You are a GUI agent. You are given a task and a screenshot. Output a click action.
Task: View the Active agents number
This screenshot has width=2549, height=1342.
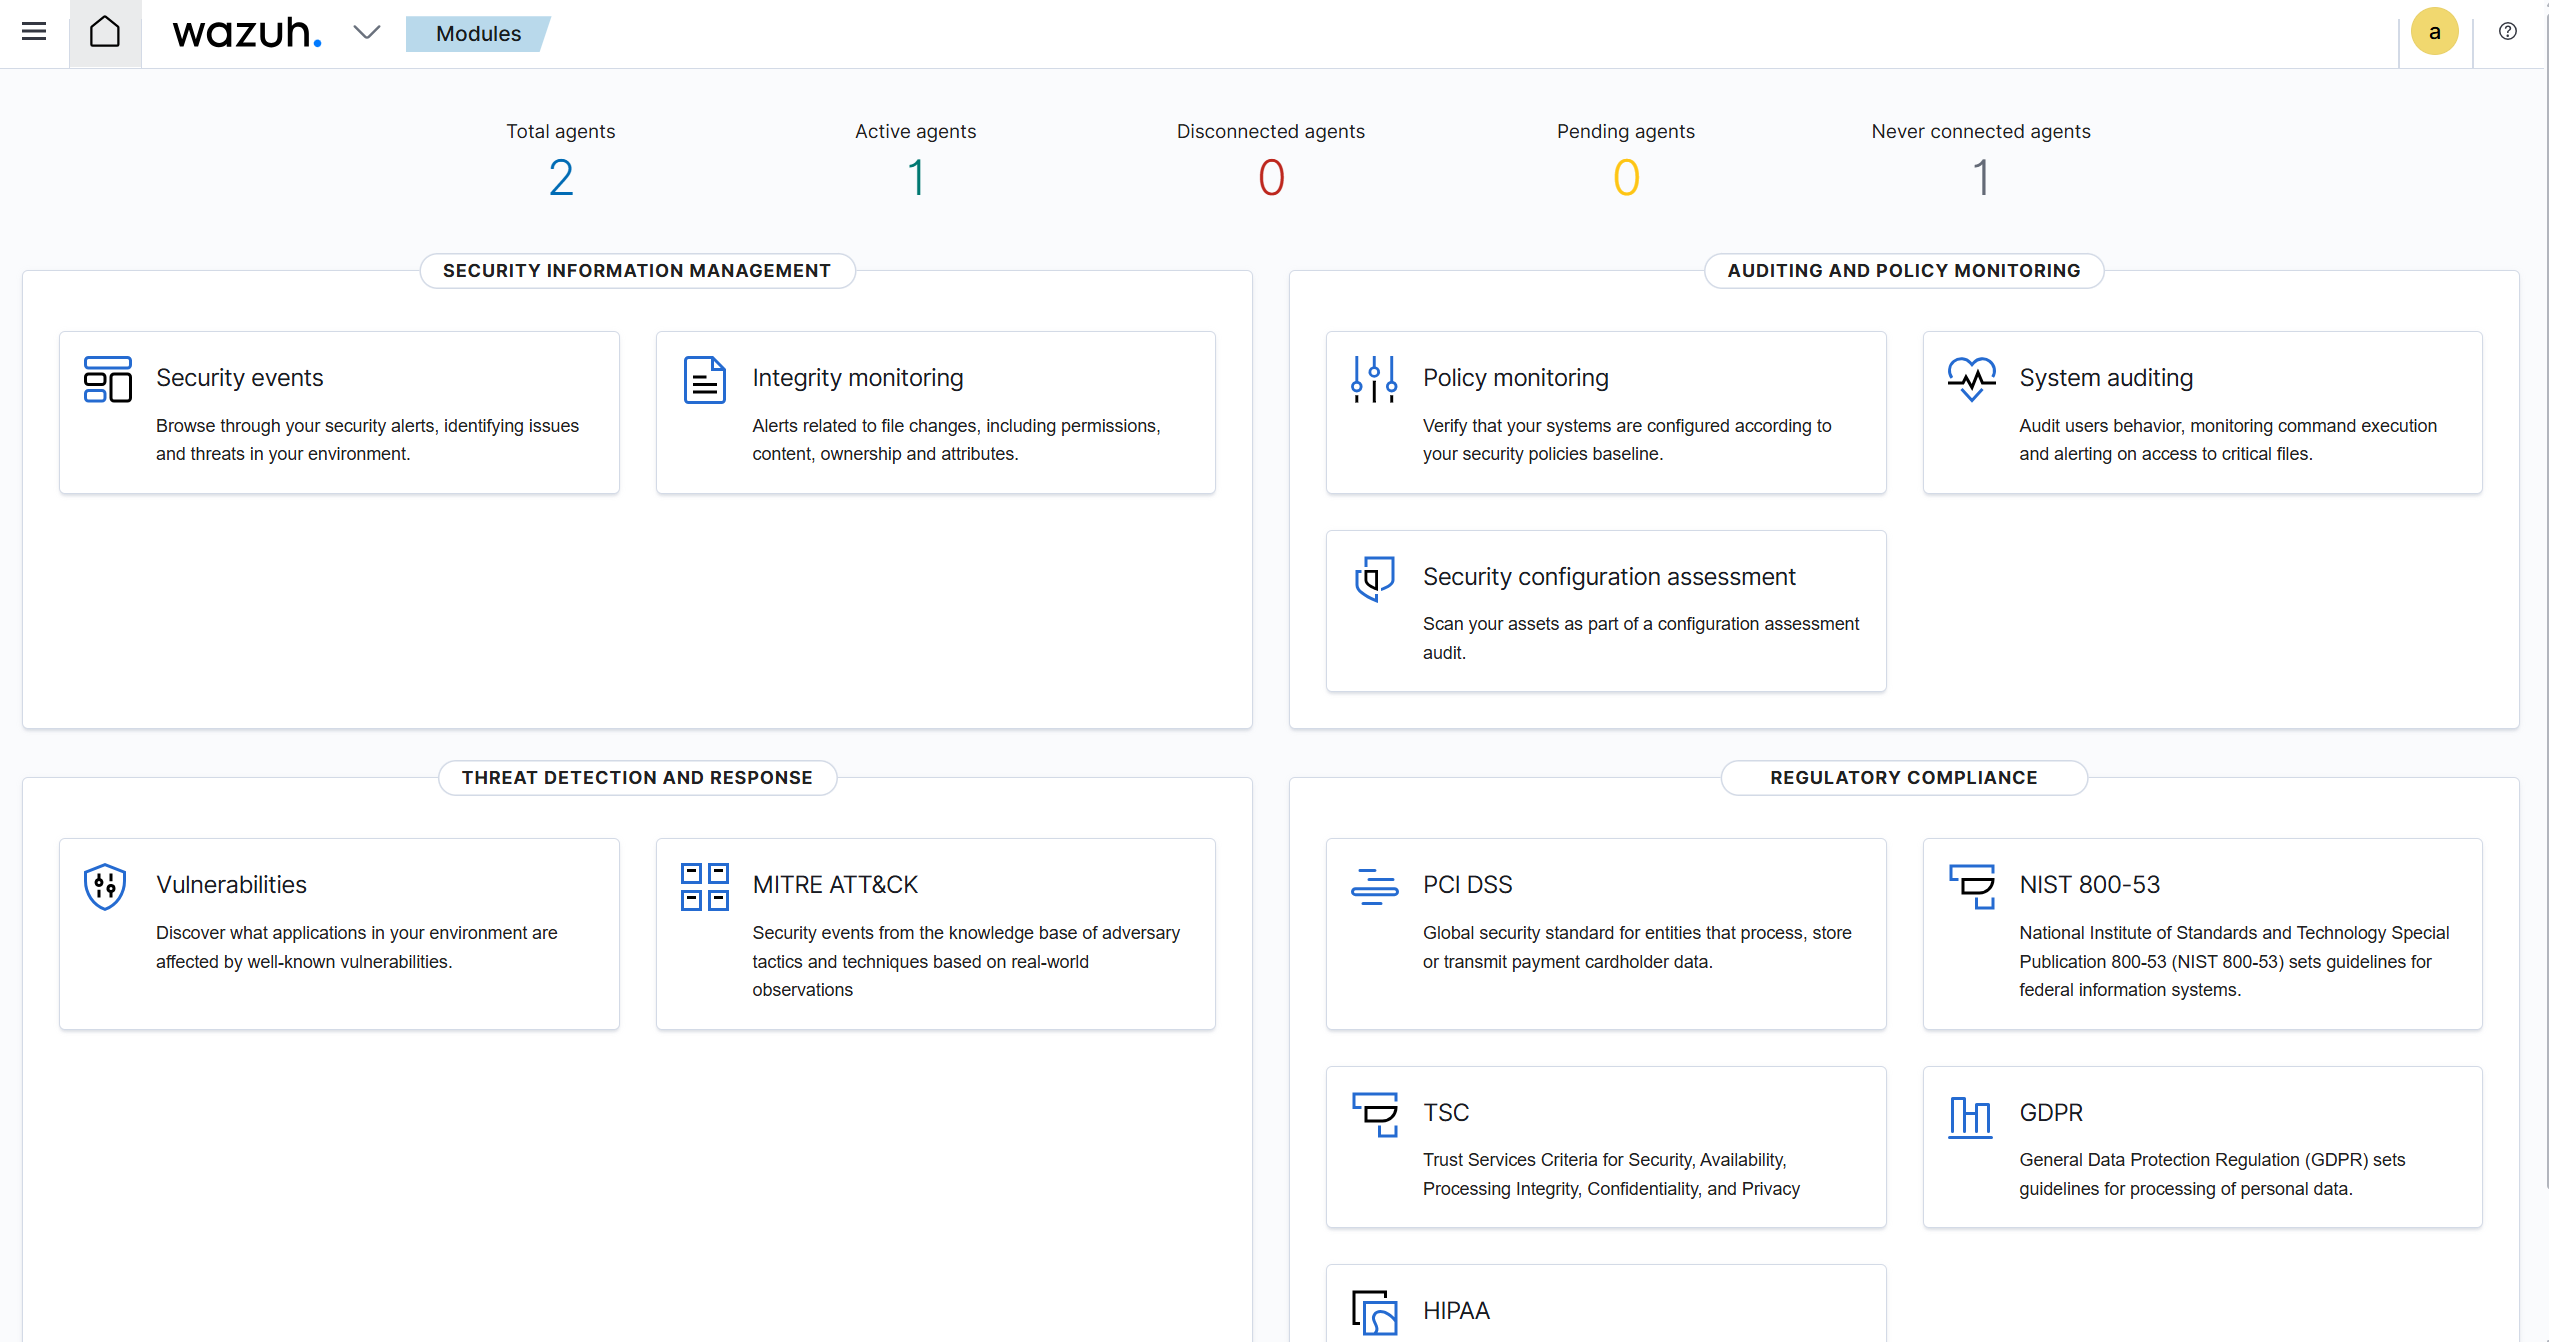915,178
